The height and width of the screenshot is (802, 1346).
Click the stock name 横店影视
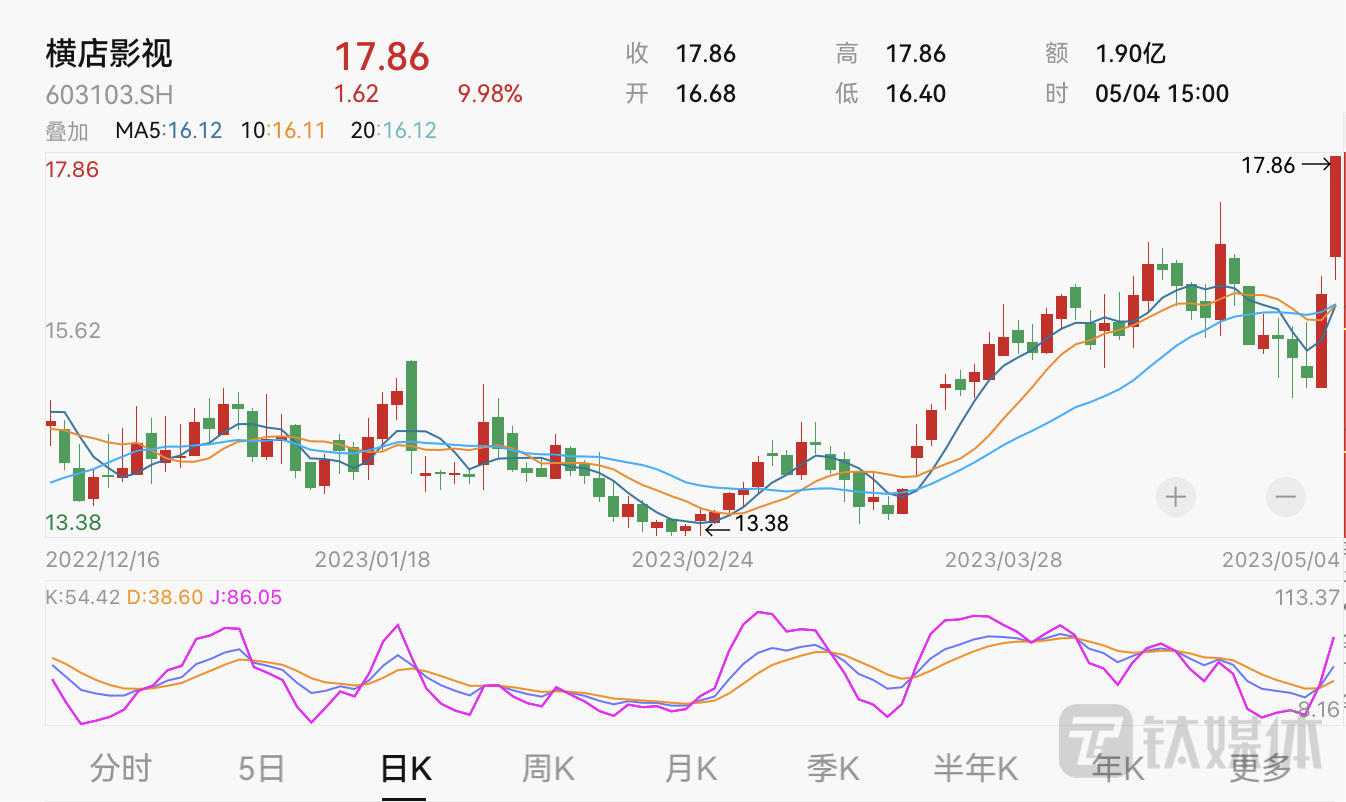pyautogui.click(x=110, y=54)
